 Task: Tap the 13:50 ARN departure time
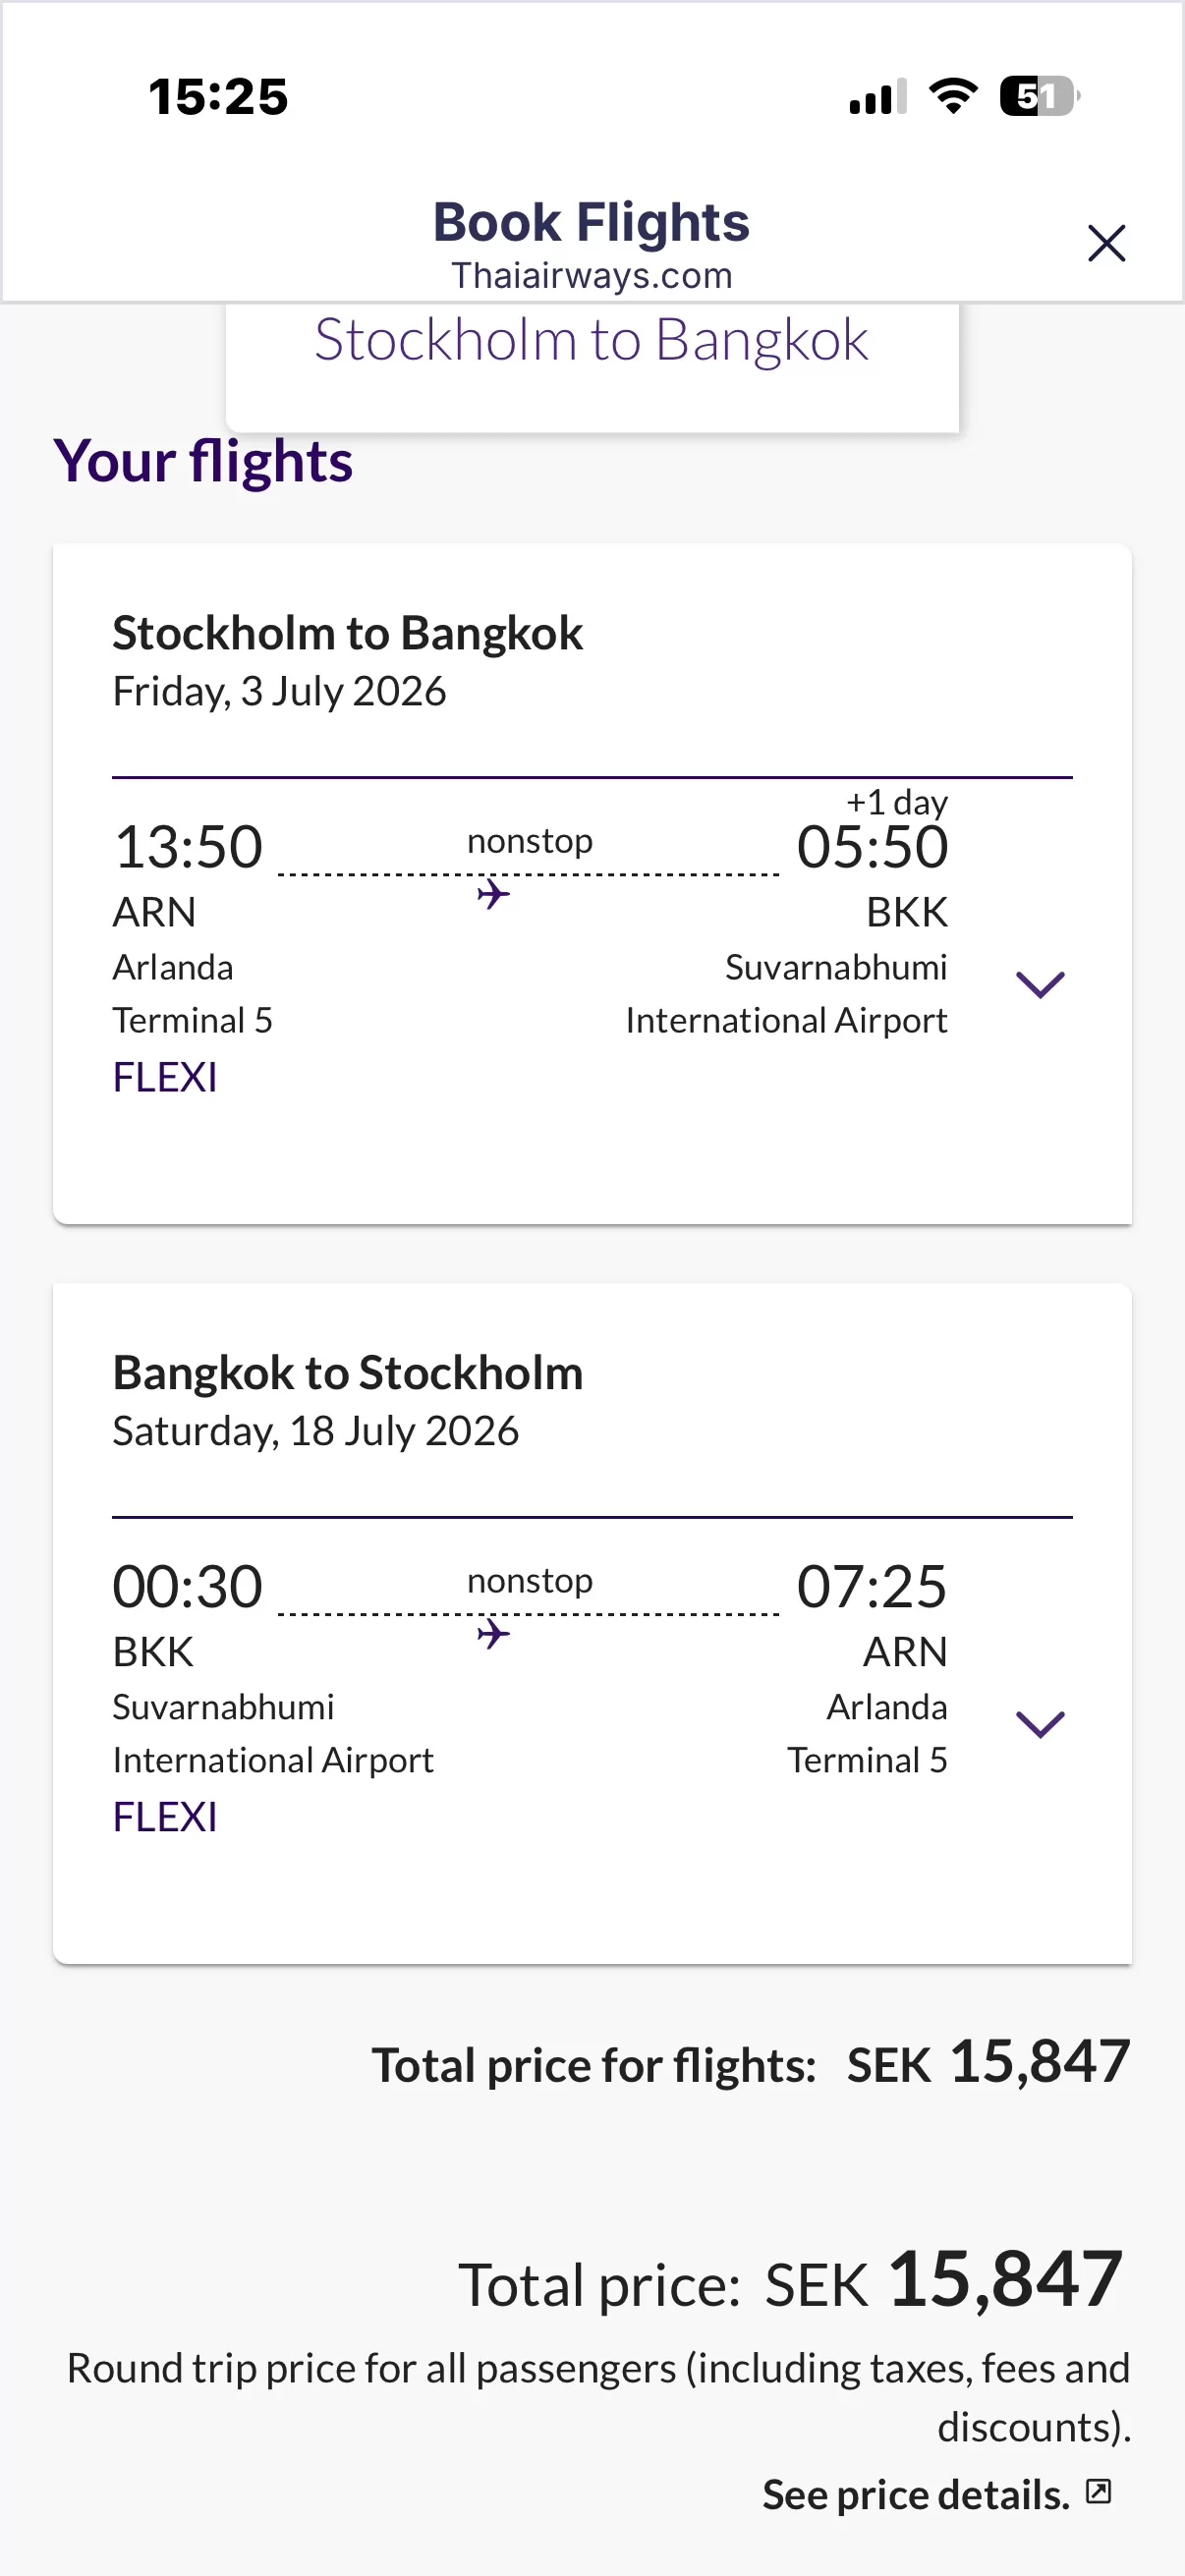(188, 847)
